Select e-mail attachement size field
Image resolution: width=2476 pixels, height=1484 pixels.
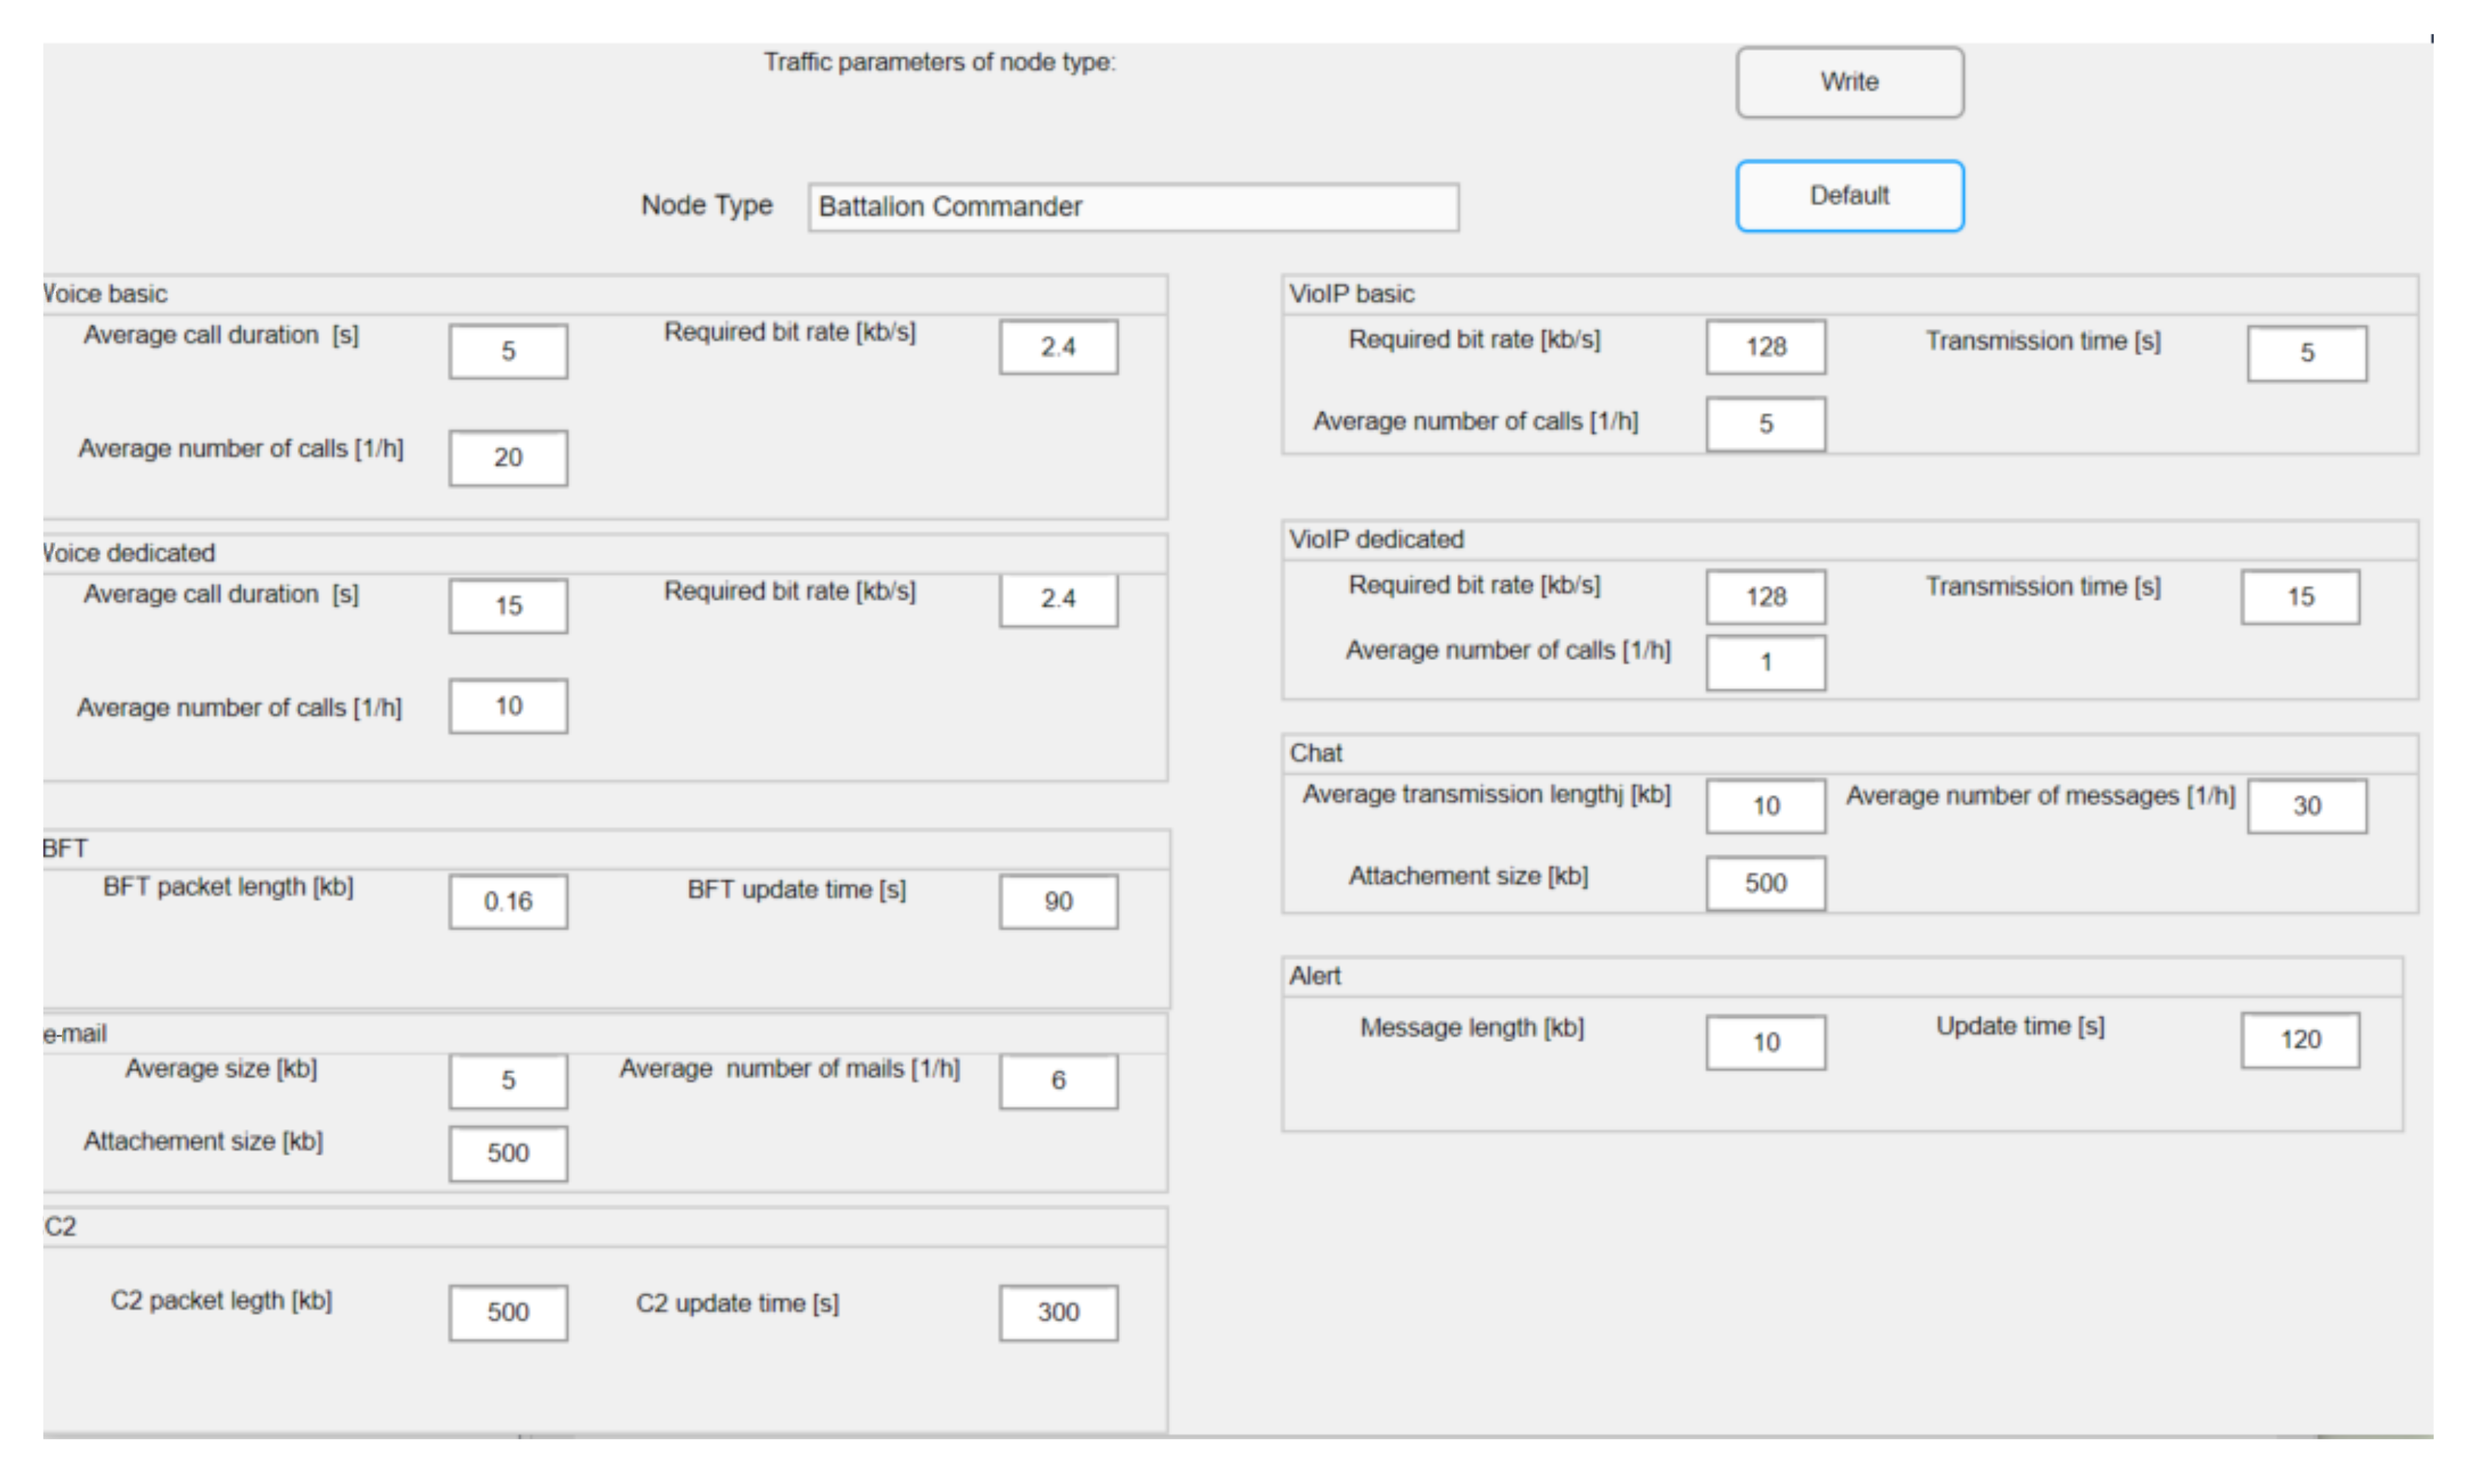coord(508,1153)
